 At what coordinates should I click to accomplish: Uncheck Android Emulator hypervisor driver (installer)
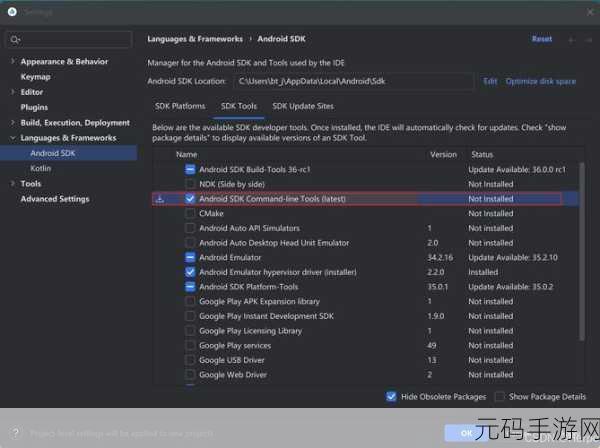coord(190,272)
